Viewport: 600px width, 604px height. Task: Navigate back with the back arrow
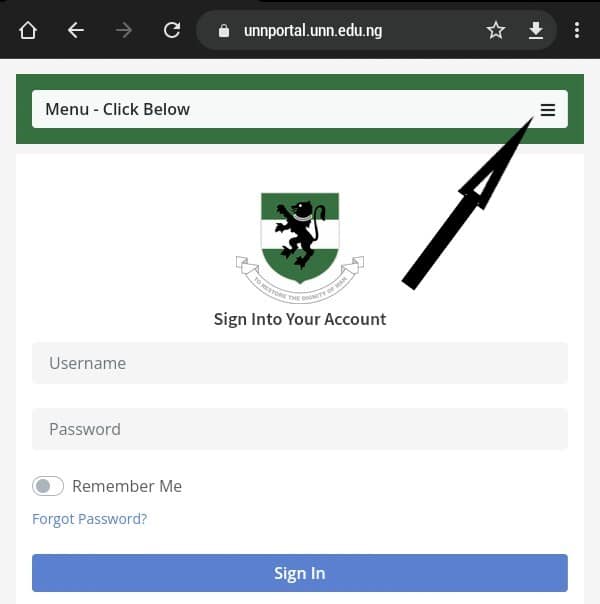point(75,30)
